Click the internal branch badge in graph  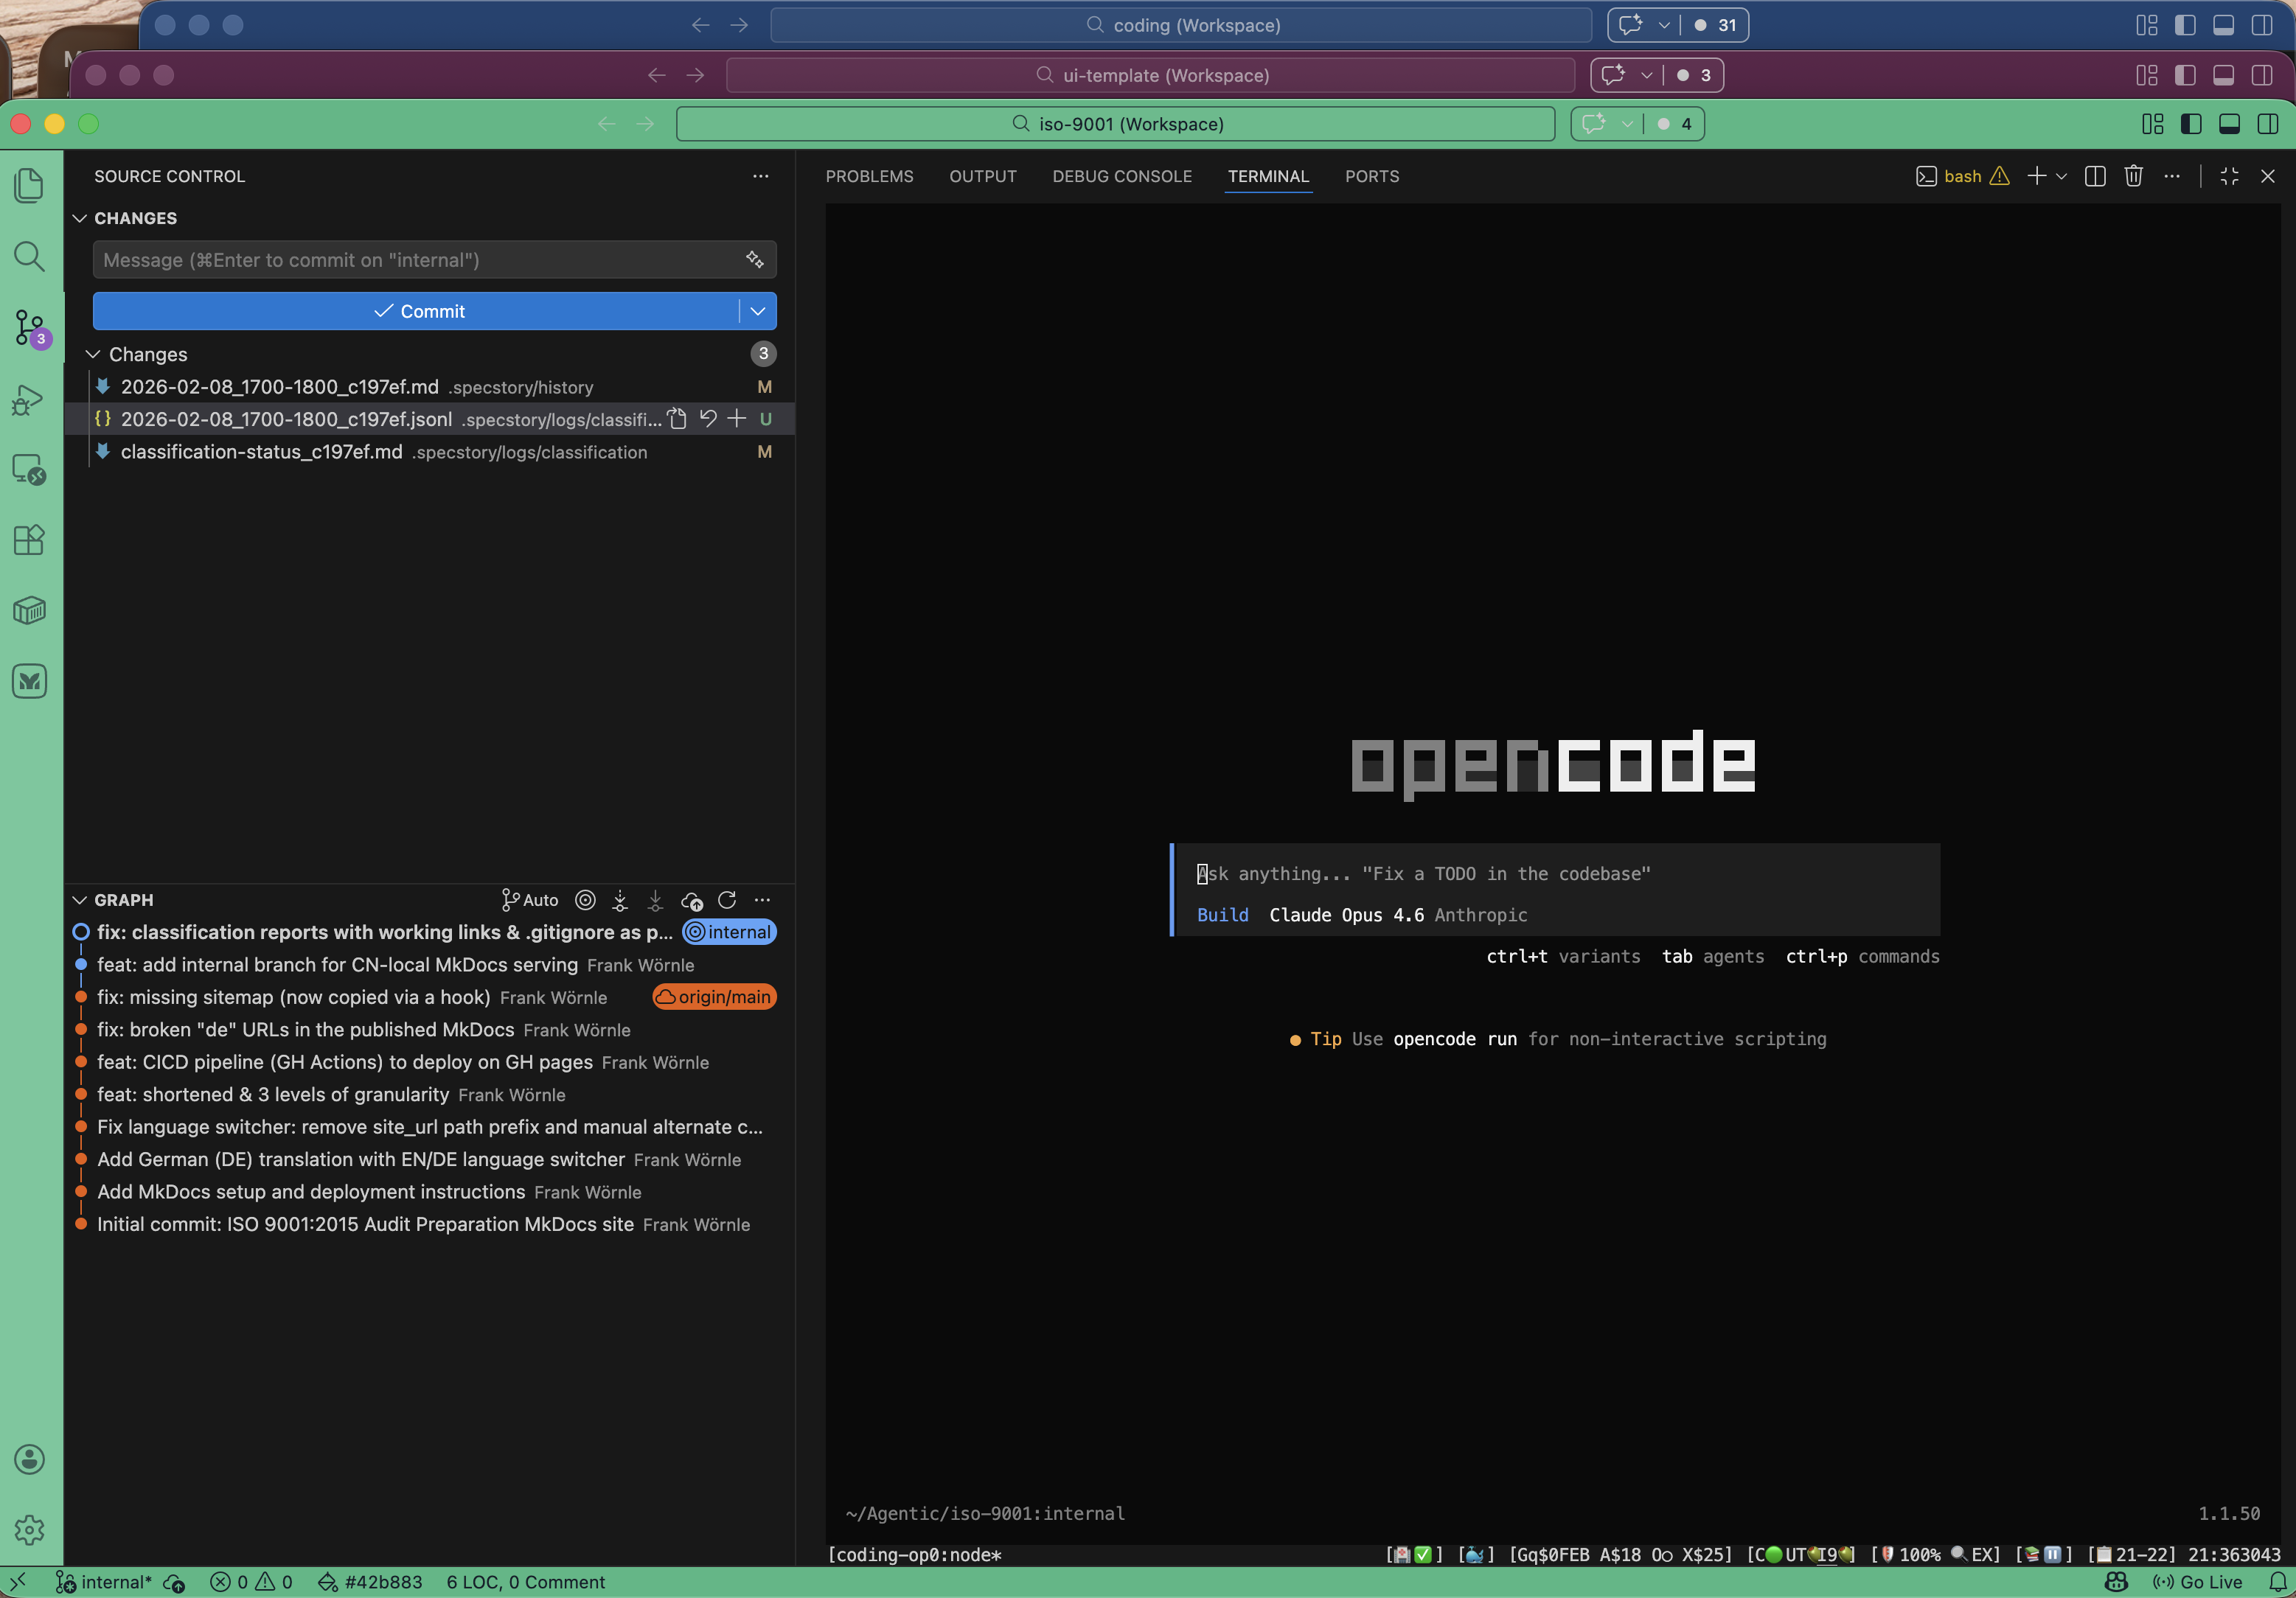tap(729, 932)
